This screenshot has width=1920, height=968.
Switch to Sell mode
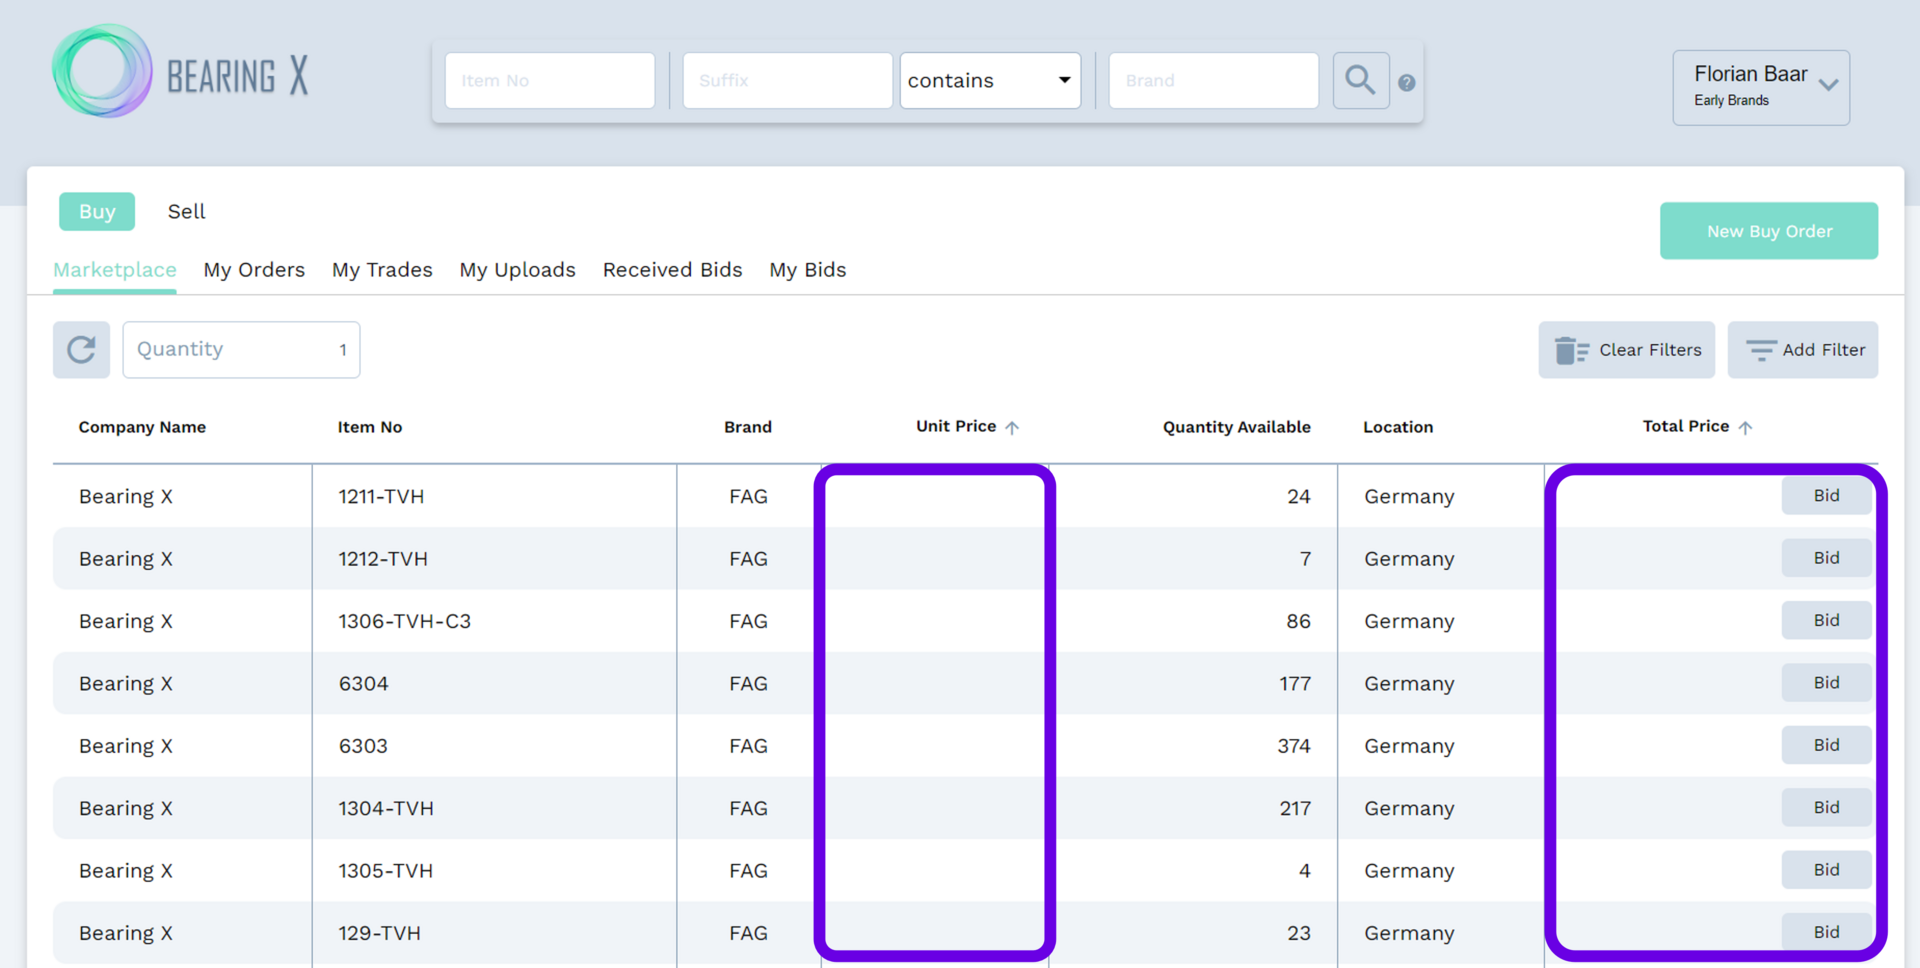(186, 211)
